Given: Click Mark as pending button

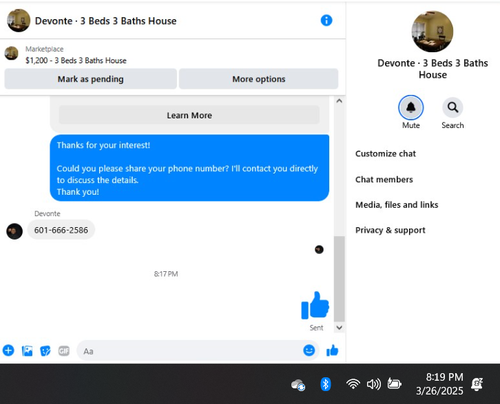Looking at the screenshot, I should [x=90, y=79].
